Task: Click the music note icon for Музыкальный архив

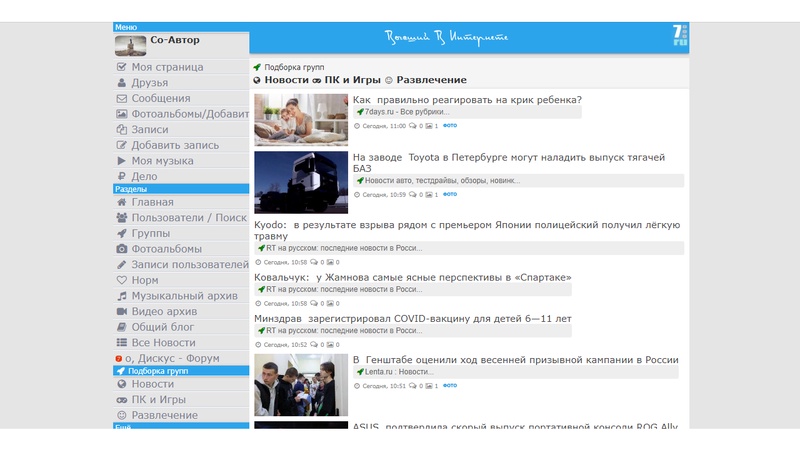Action: (x=122, y=296)
